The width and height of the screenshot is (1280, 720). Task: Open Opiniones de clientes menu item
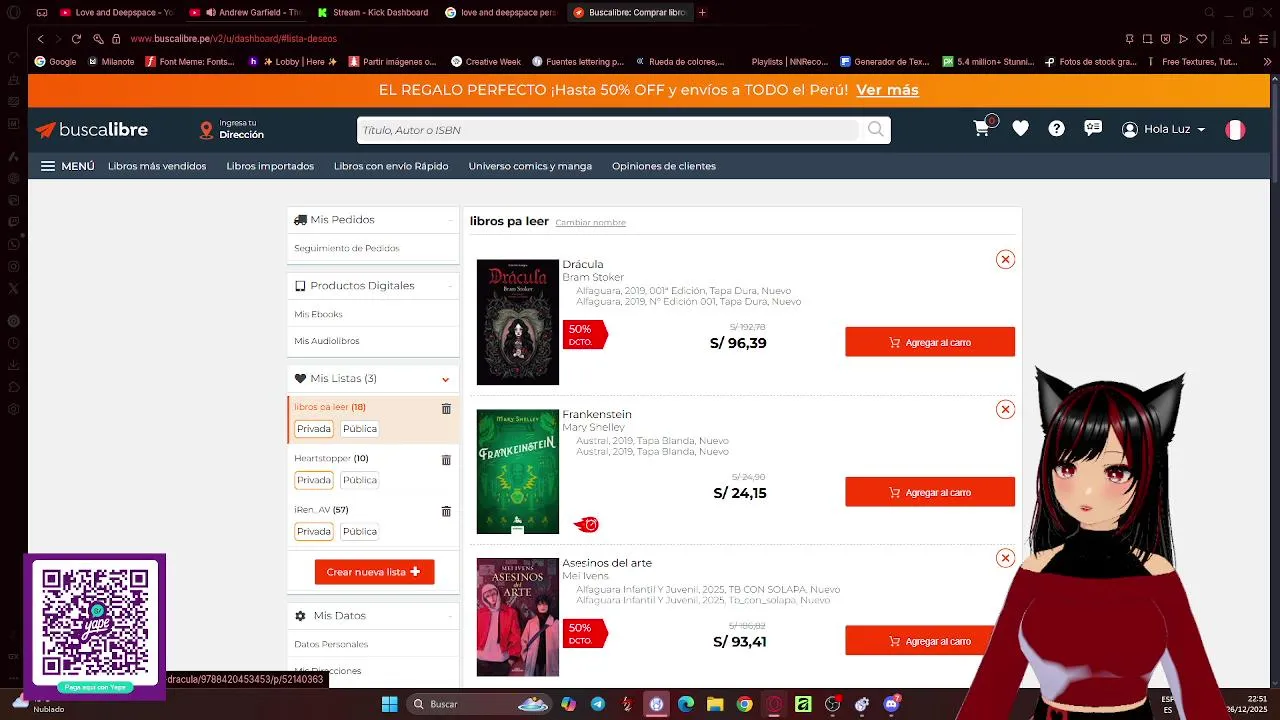pyautogui.click(x=664, y=166)
